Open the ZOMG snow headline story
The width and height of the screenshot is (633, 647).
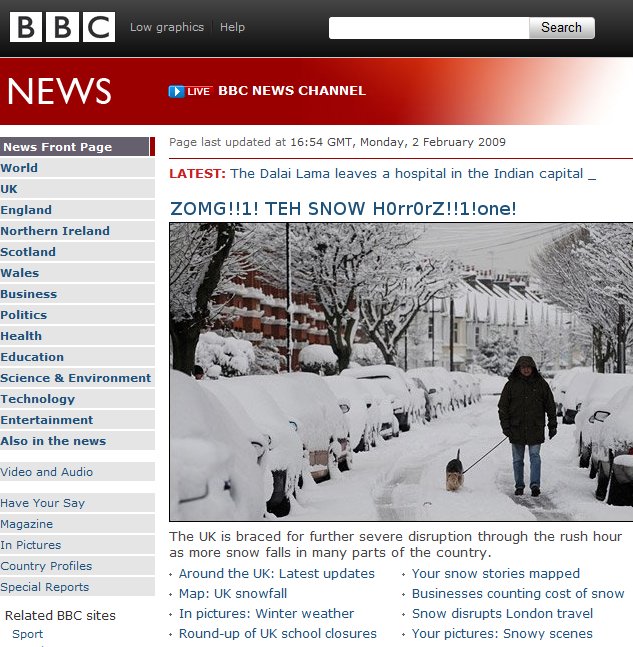pyautogui.click(x=343, y=208)
